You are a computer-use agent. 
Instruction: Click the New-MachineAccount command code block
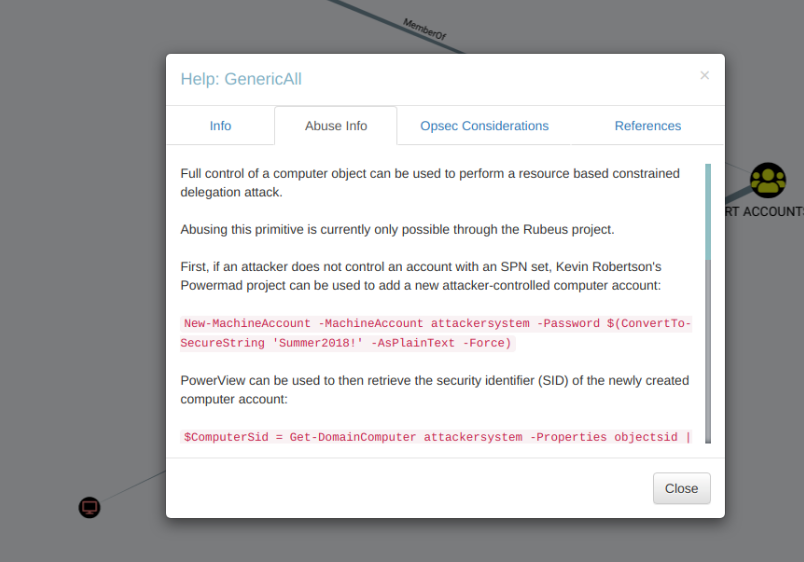click(436, 333)
